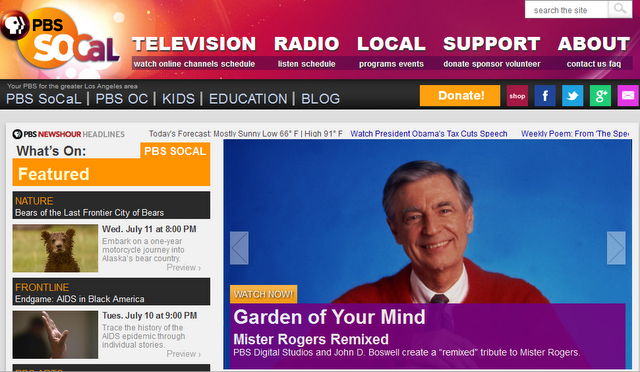Click Preview for the Frontline show
Image resolution: width=640 pixels, height=372 pixels.
[184, 354]
